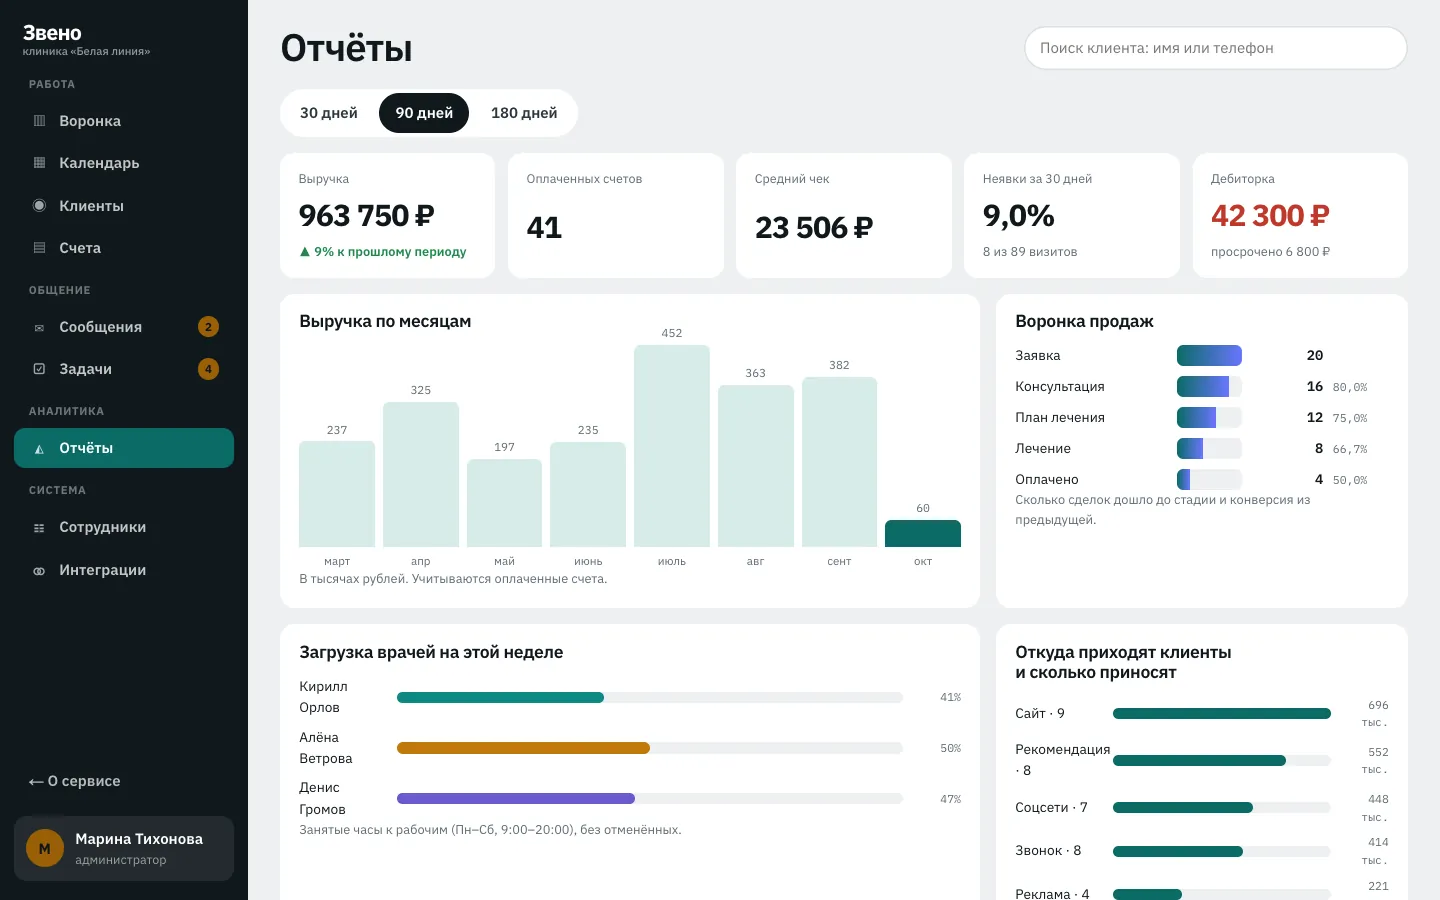Open Сотрудники page
Screen dimensions: 1440x900
(124, 528)
